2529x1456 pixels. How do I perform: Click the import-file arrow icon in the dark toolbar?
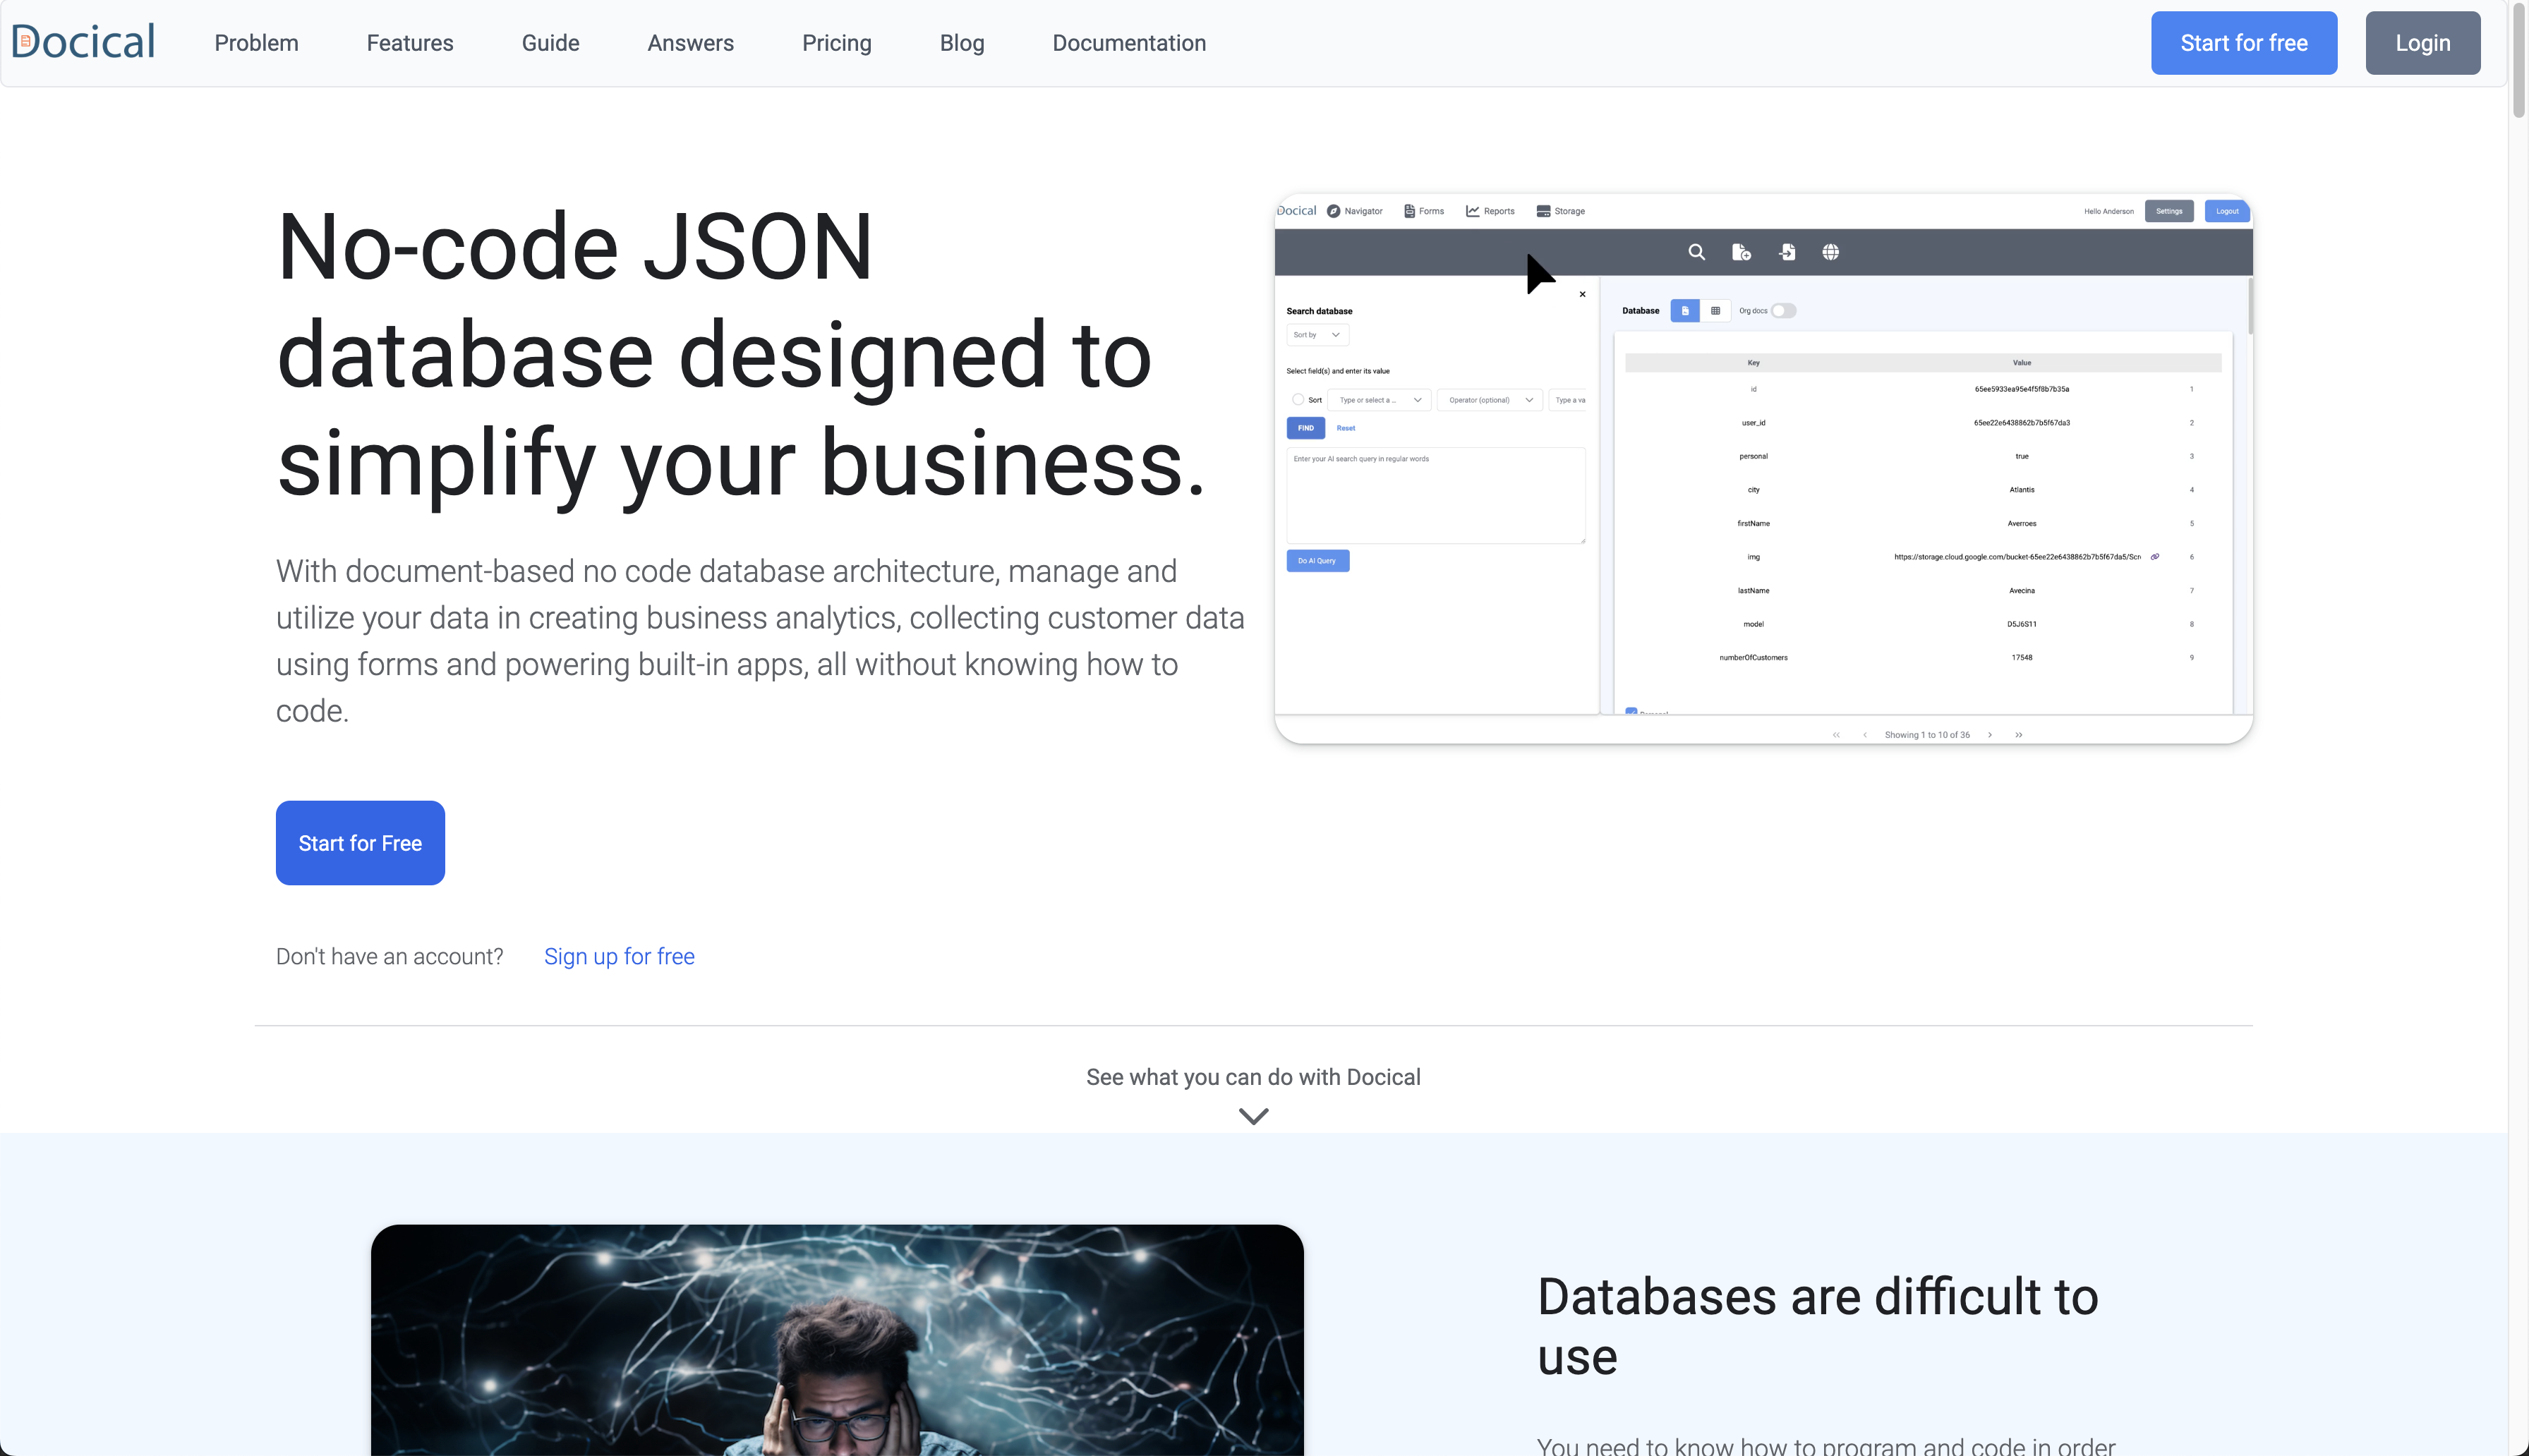[1787, 252]
